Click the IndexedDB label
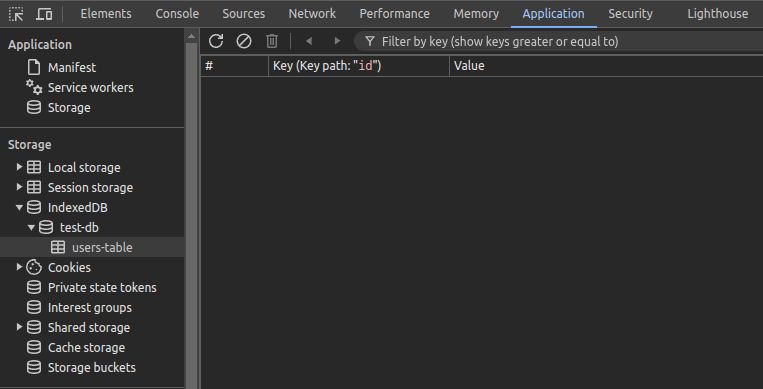763x389 pixels. point(77,207)
